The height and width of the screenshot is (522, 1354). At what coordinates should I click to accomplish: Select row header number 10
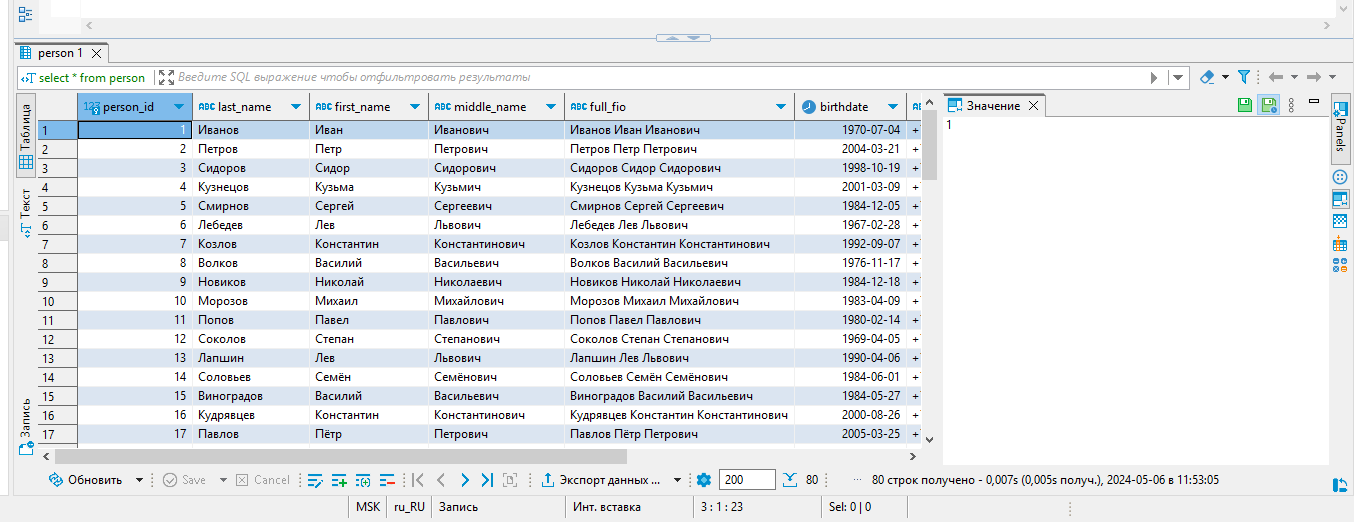pos(58,301)
